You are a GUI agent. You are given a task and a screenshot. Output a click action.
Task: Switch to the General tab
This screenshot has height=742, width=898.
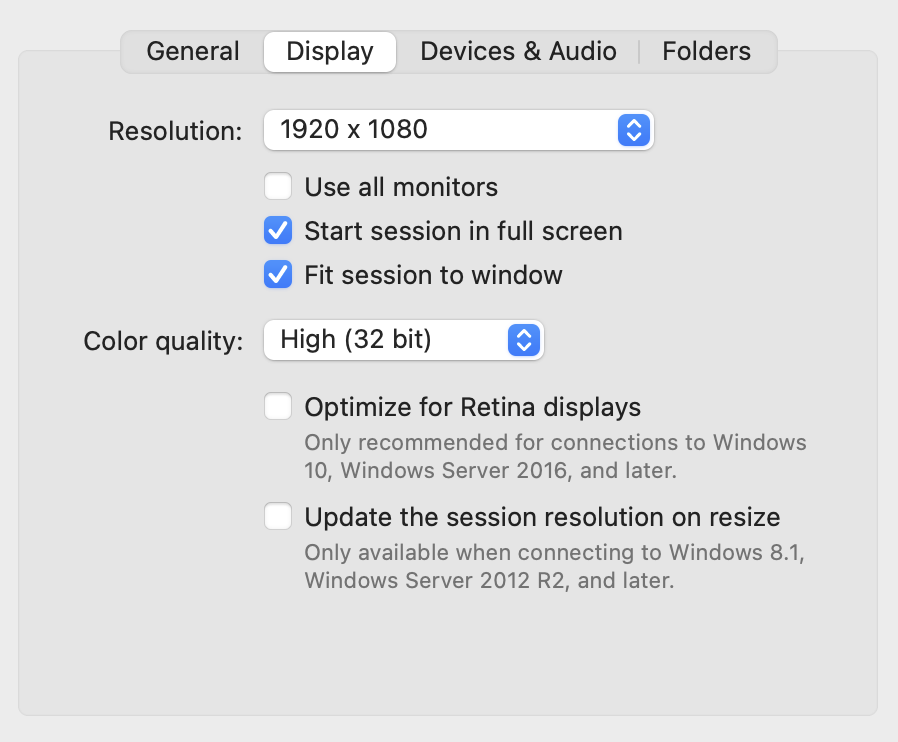(192, 51)
